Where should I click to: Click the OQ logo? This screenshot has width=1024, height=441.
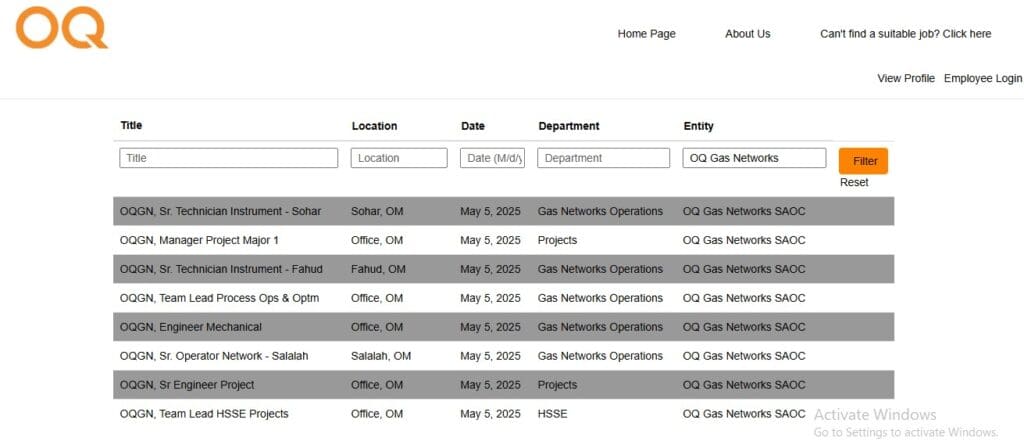[62, 27]
